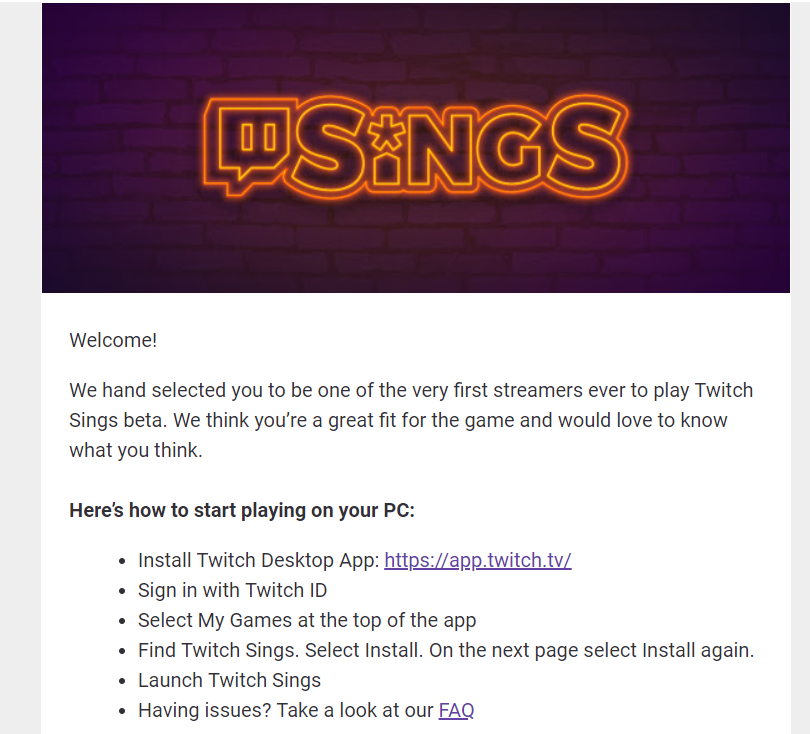Click the 'Sign in with Twitch ID' step
Screen dimensions: 810x734
click(232, 590)
